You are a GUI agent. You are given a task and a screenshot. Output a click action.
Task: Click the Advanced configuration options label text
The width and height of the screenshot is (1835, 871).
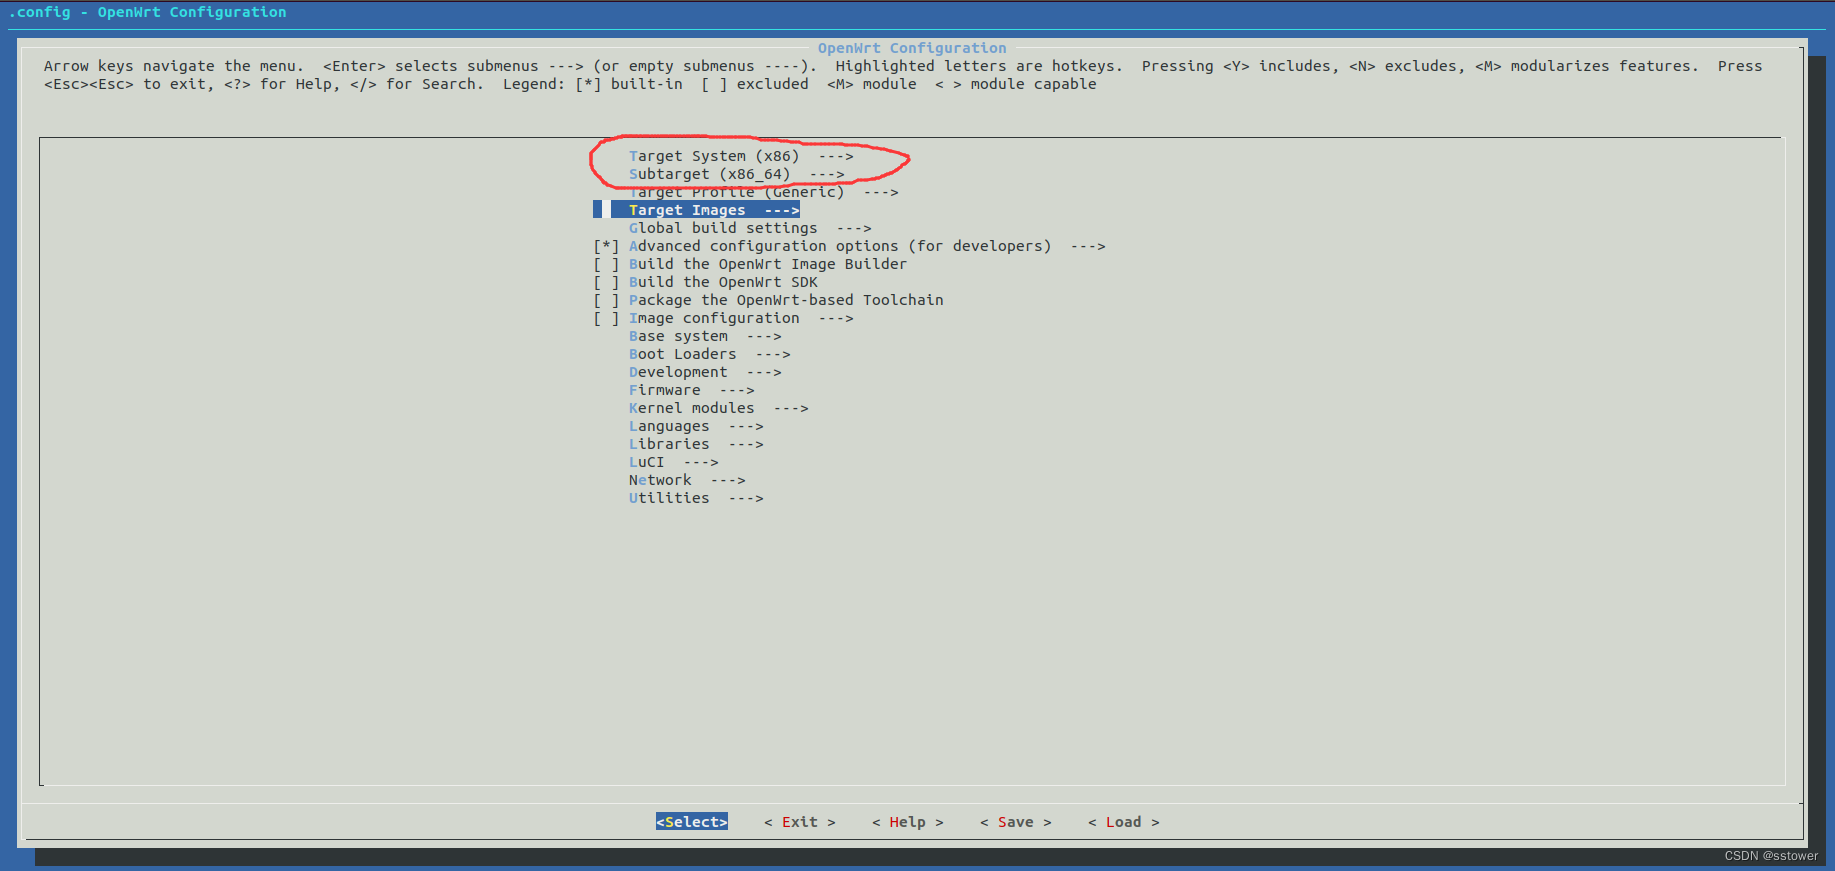(840, 246)
